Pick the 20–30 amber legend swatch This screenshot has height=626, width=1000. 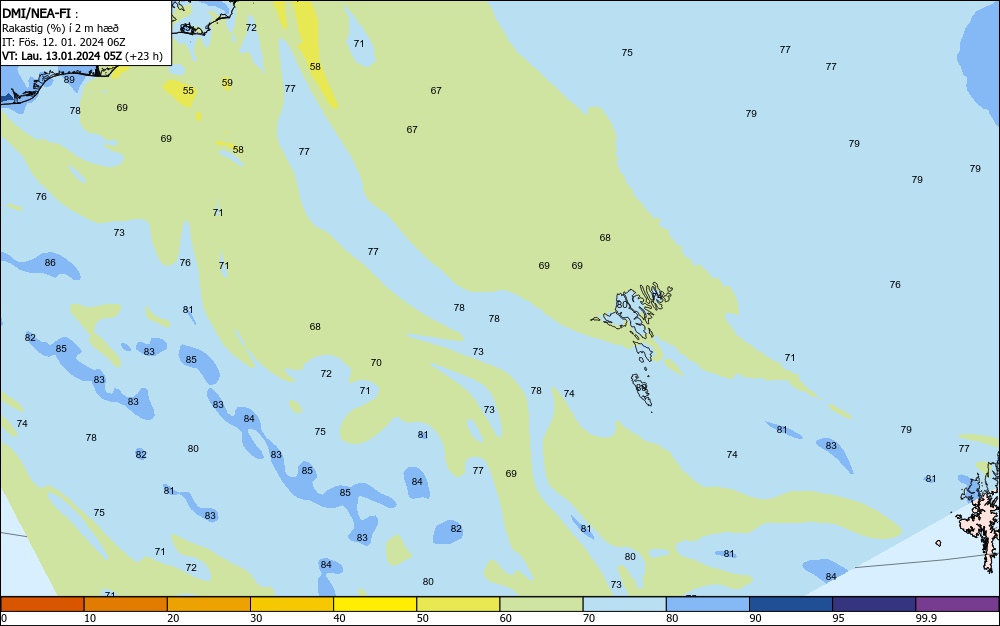tap(209, 604)
